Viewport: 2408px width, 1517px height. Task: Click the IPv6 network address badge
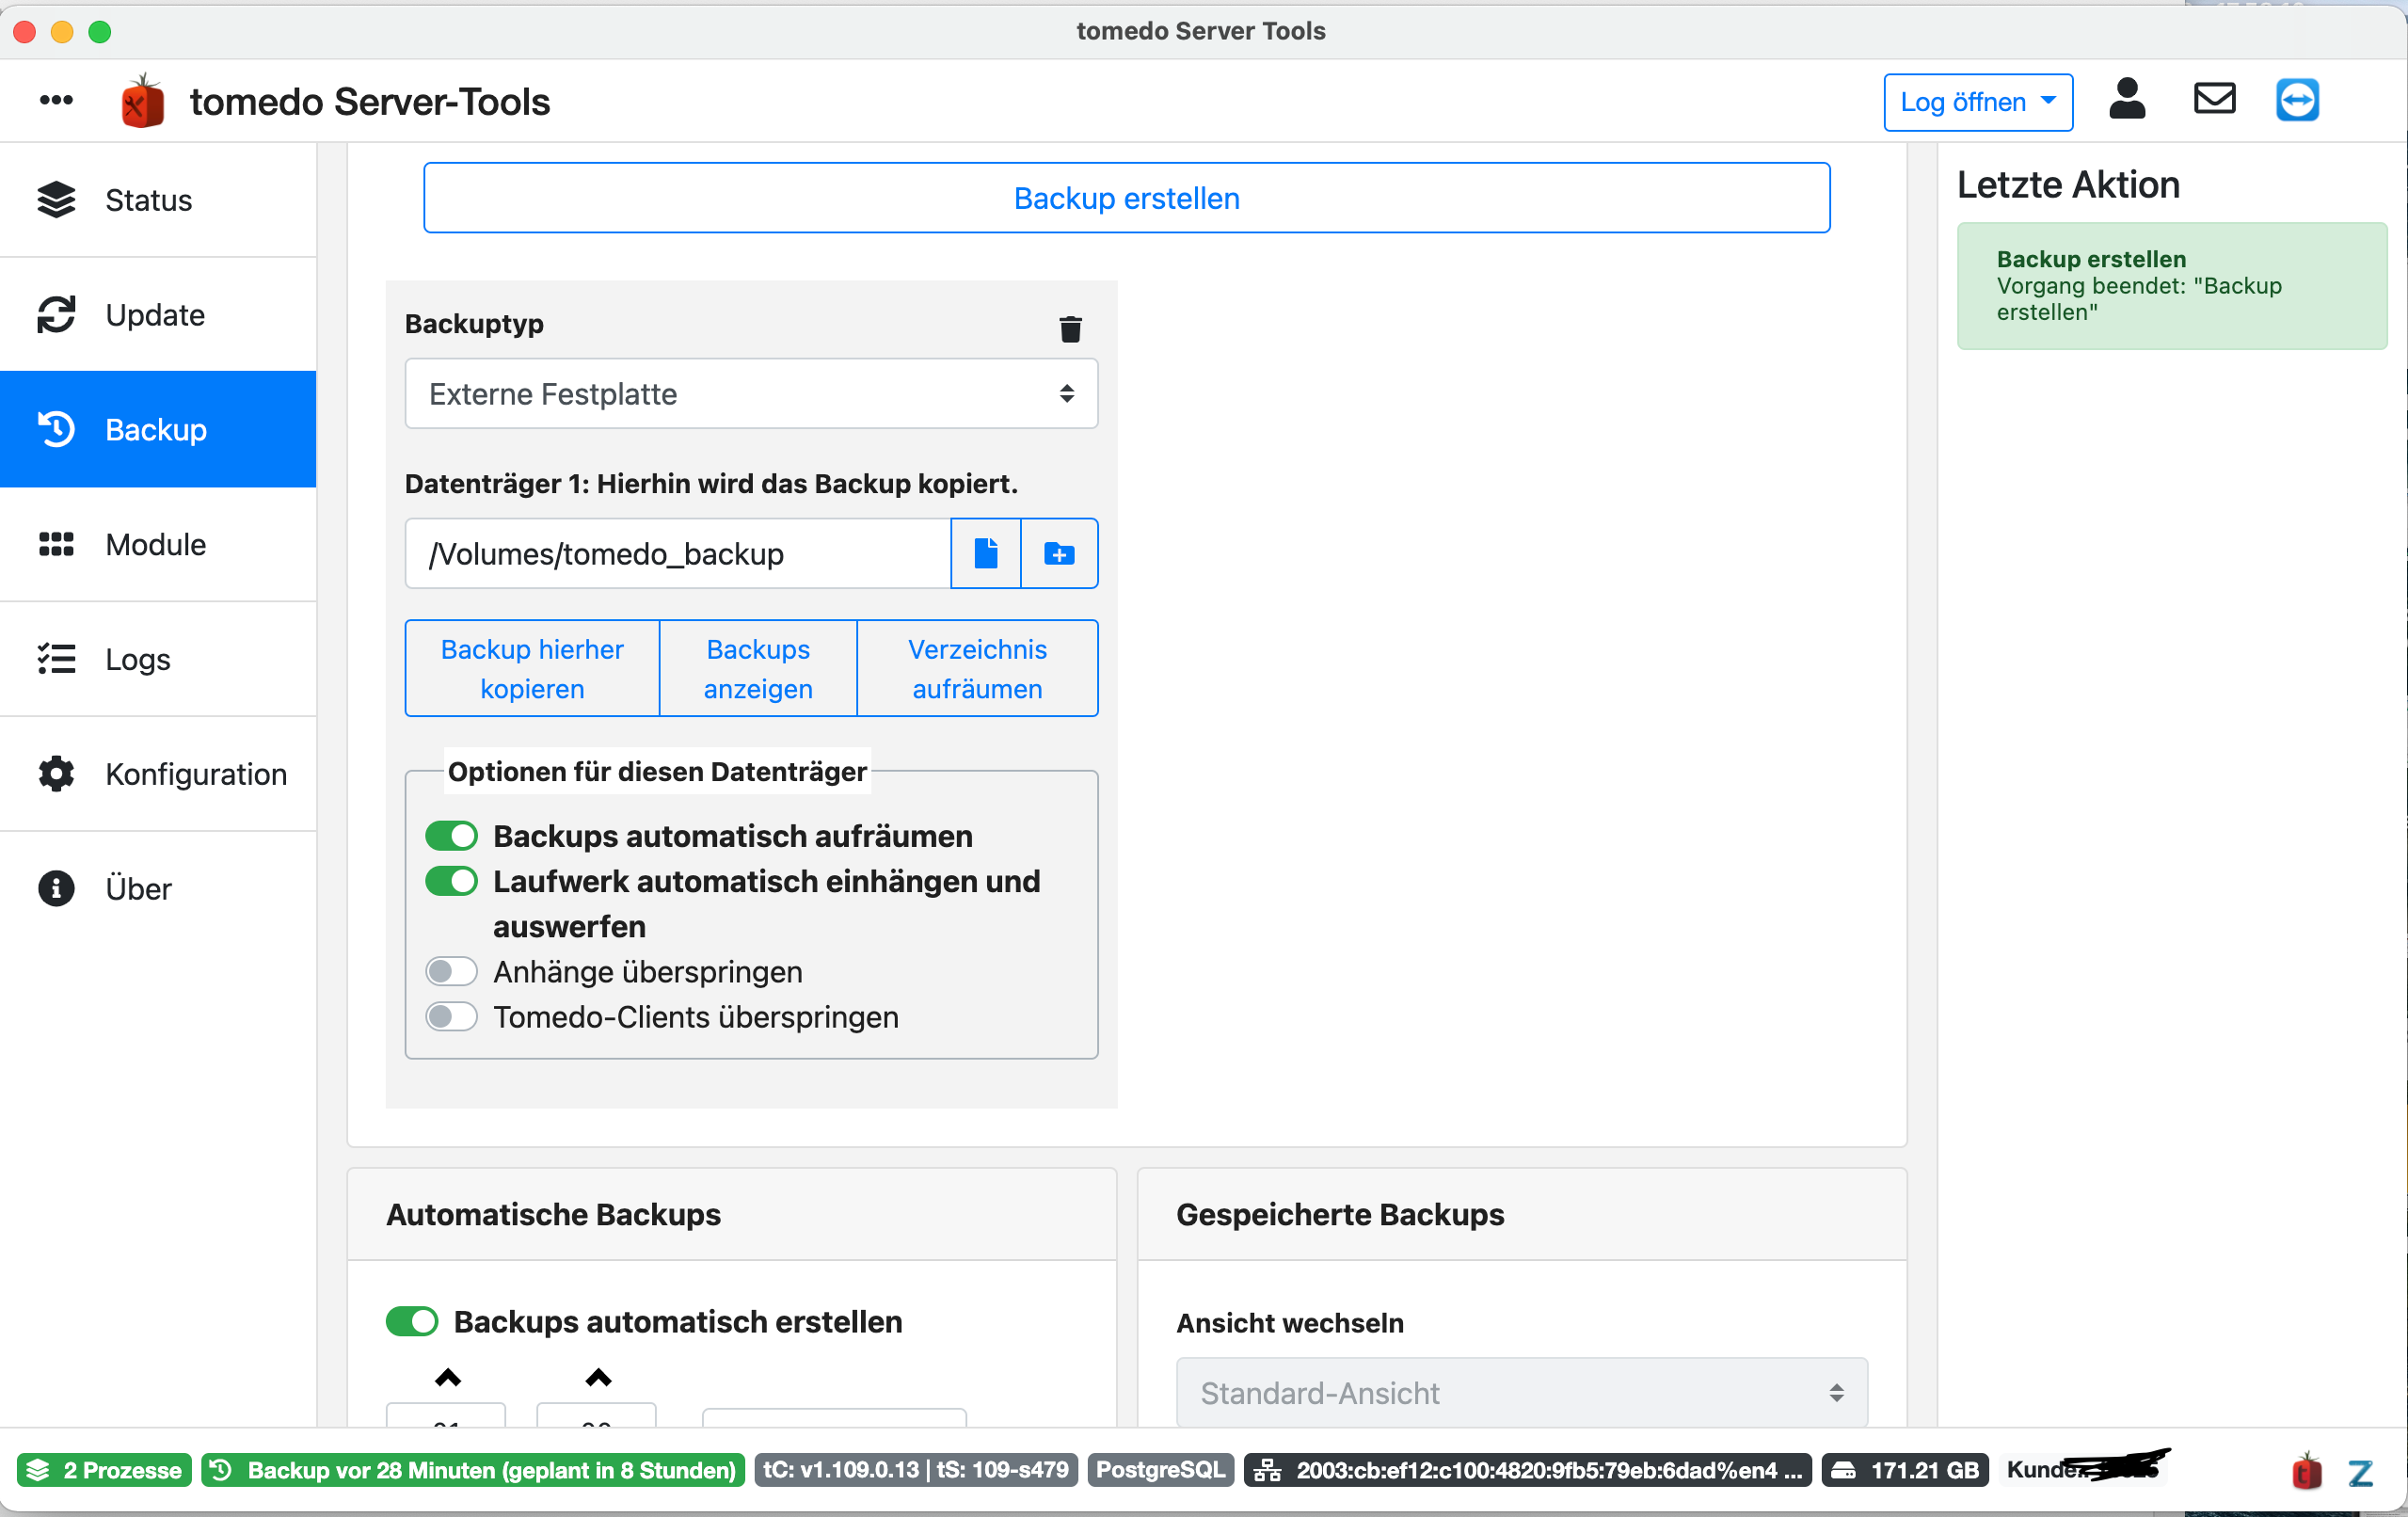tap(1528, 1471)
